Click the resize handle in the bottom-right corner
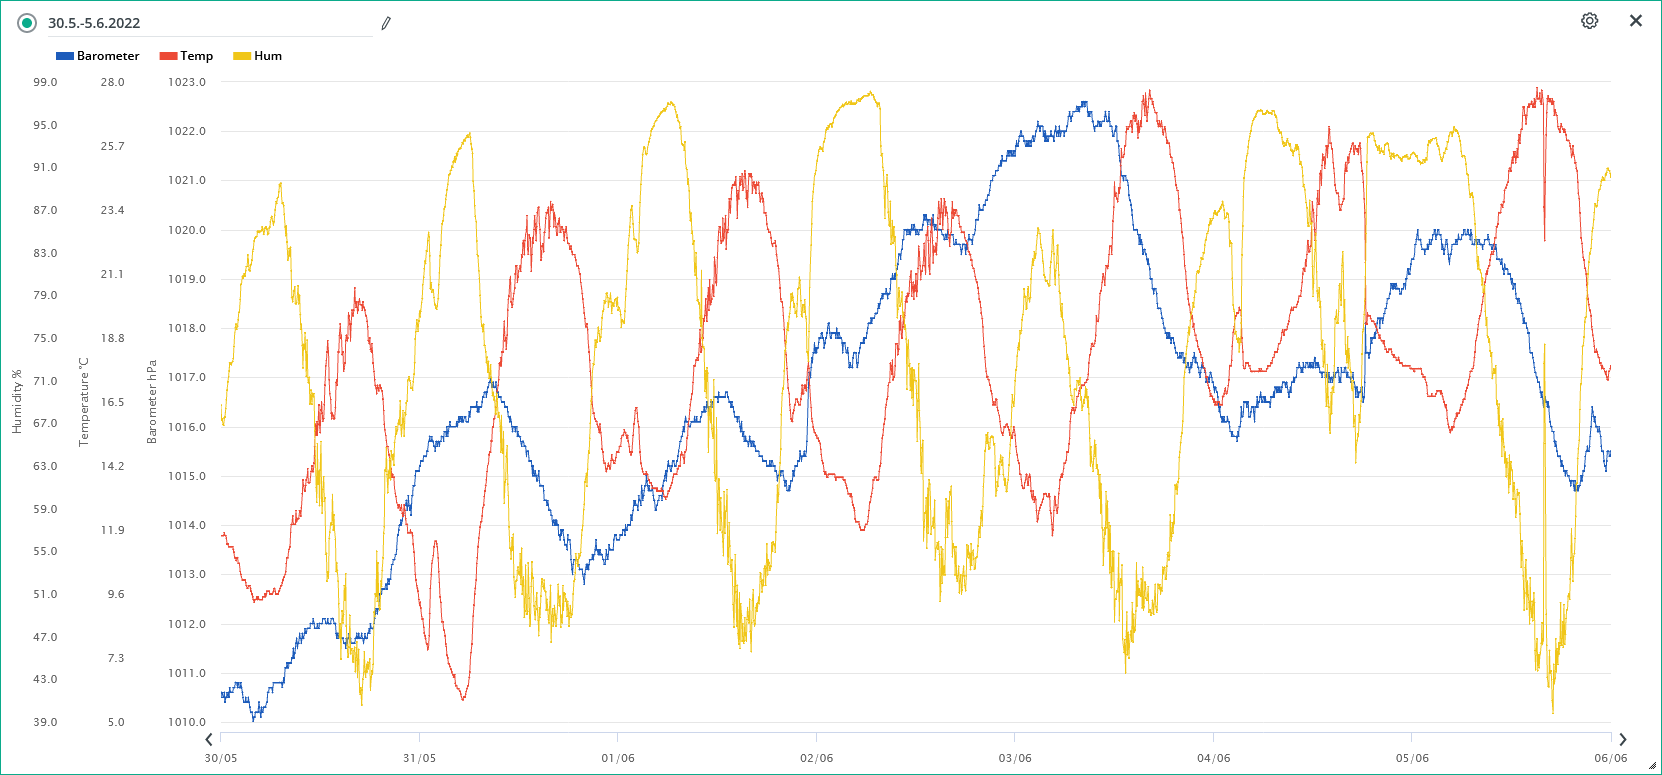The image size is (1662, 775). (1652, 766)
